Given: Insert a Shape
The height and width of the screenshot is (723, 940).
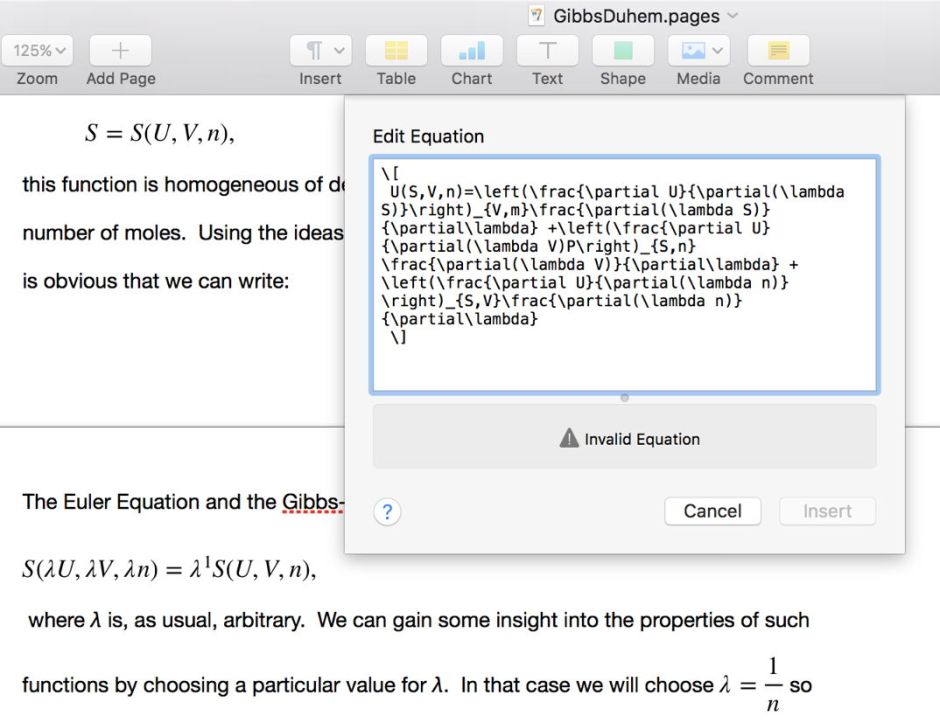Looking at the screenshot, I should coord(622,51).
